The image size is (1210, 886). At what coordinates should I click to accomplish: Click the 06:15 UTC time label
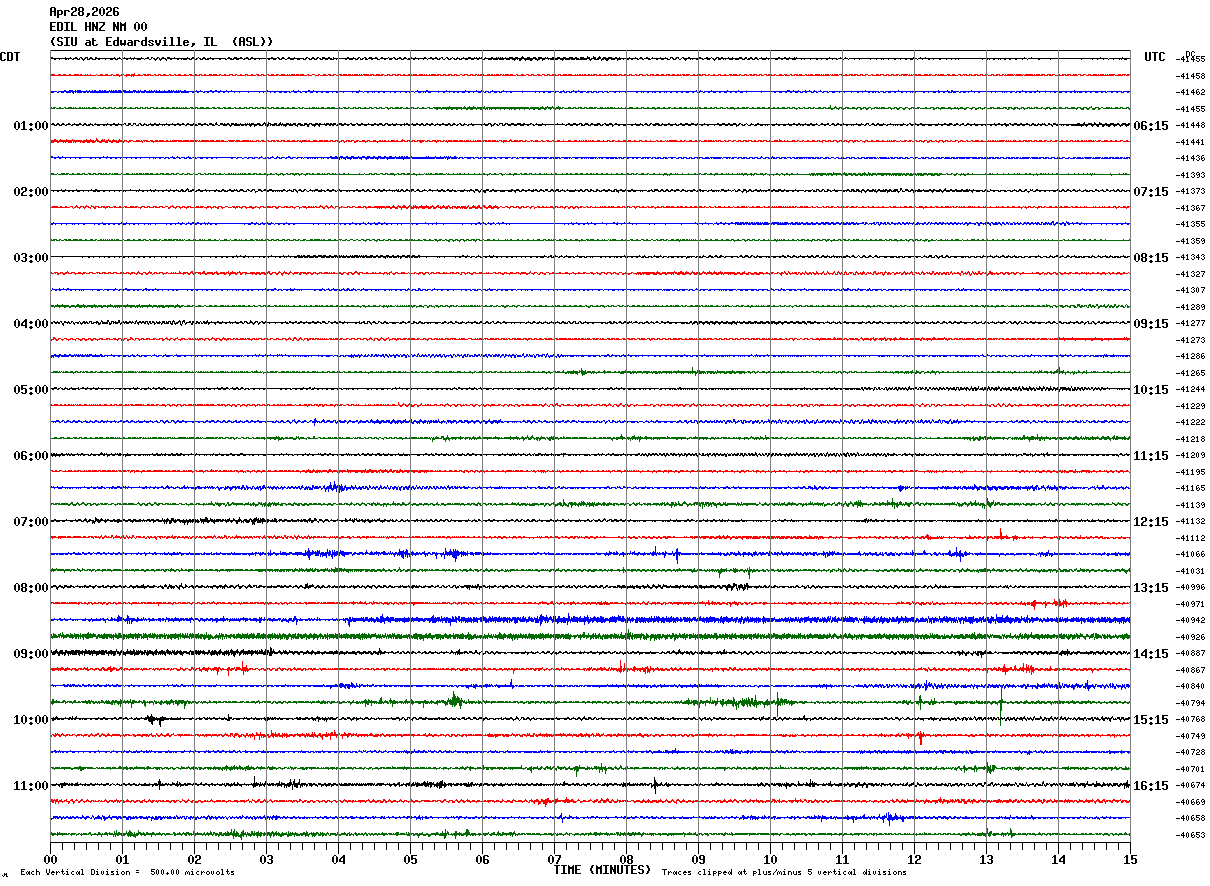click(x=1151, y=126)
